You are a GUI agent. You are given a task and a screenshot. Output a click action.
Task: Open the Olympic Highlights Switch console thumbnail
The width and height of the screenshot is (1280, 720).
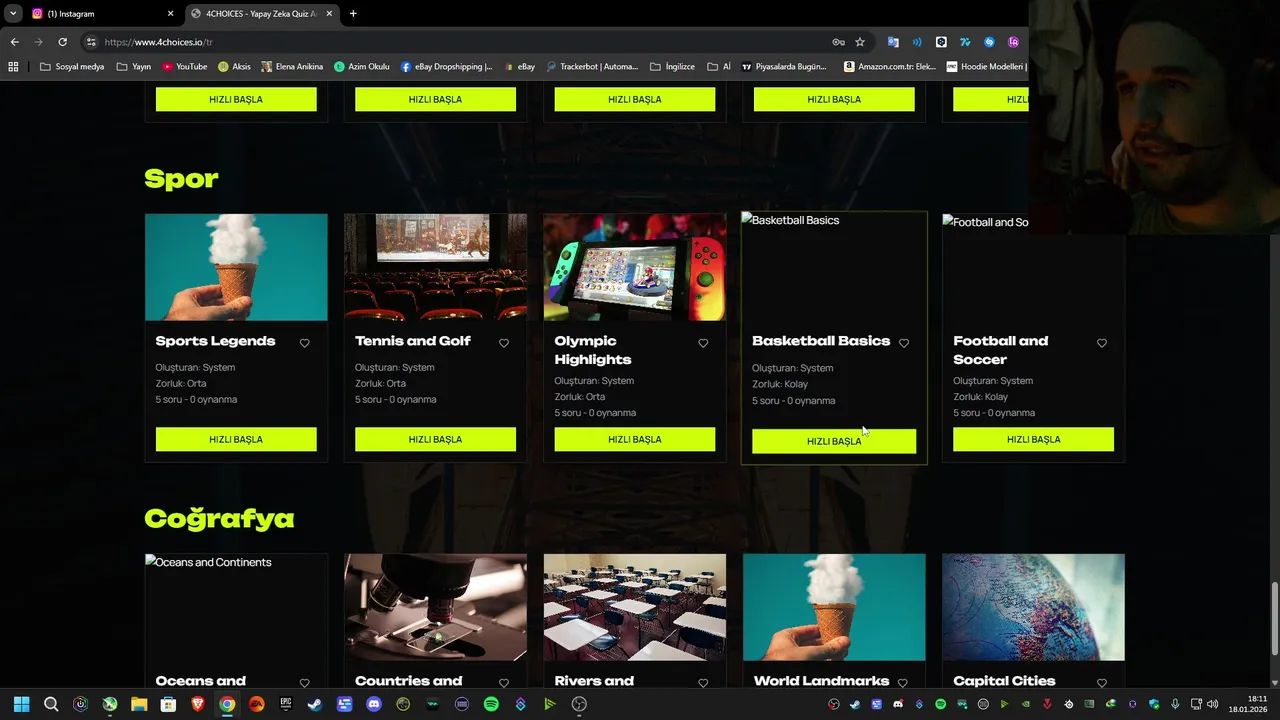click(x=635, y=267)
